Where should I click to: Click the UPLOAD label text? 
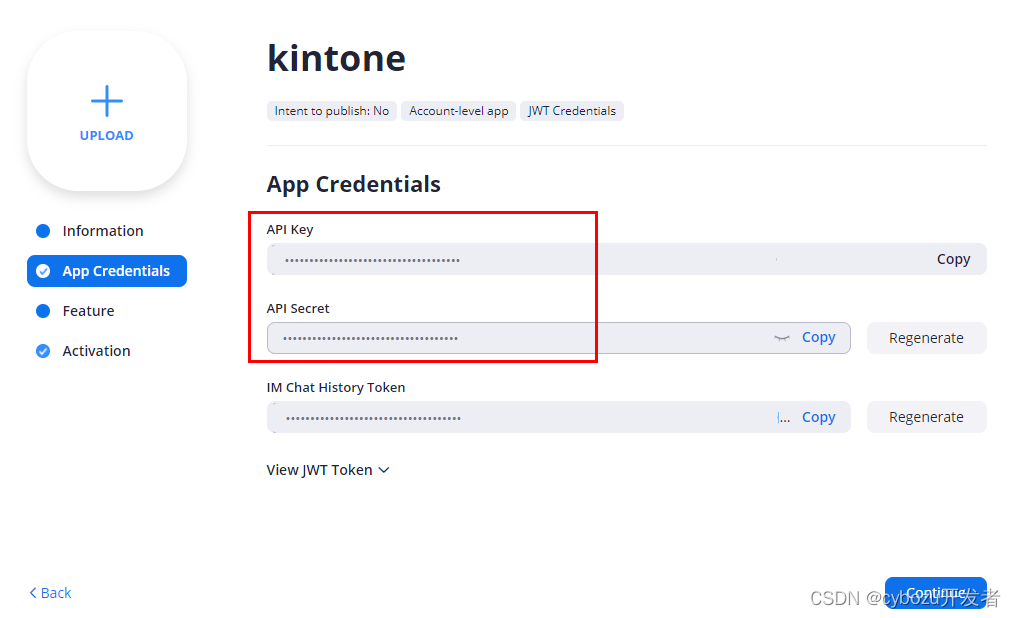[x=107, y=136]
